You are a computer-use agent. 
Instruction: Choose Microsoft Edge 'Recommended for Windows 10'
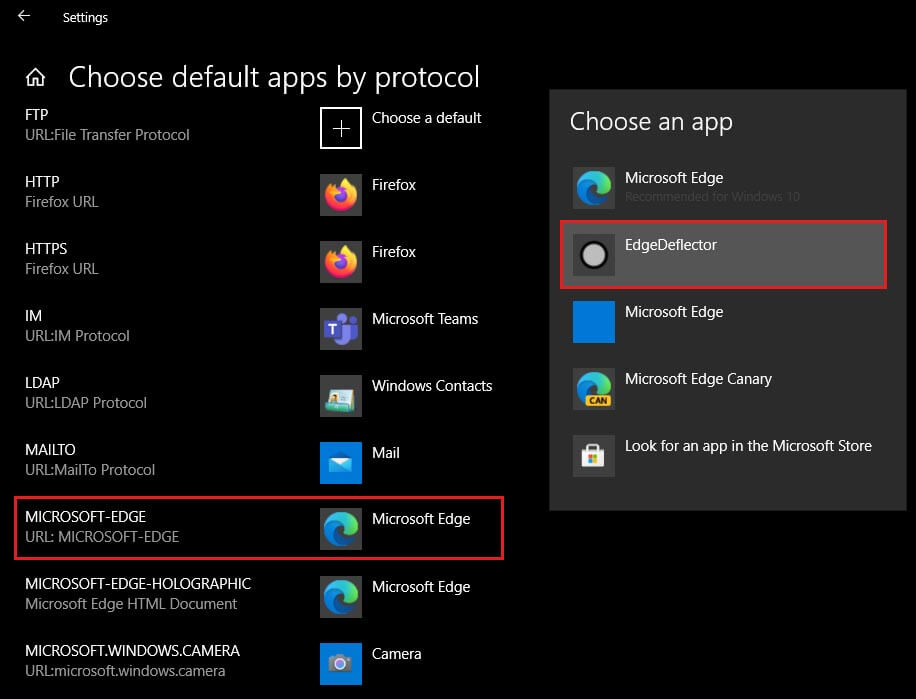723,188
